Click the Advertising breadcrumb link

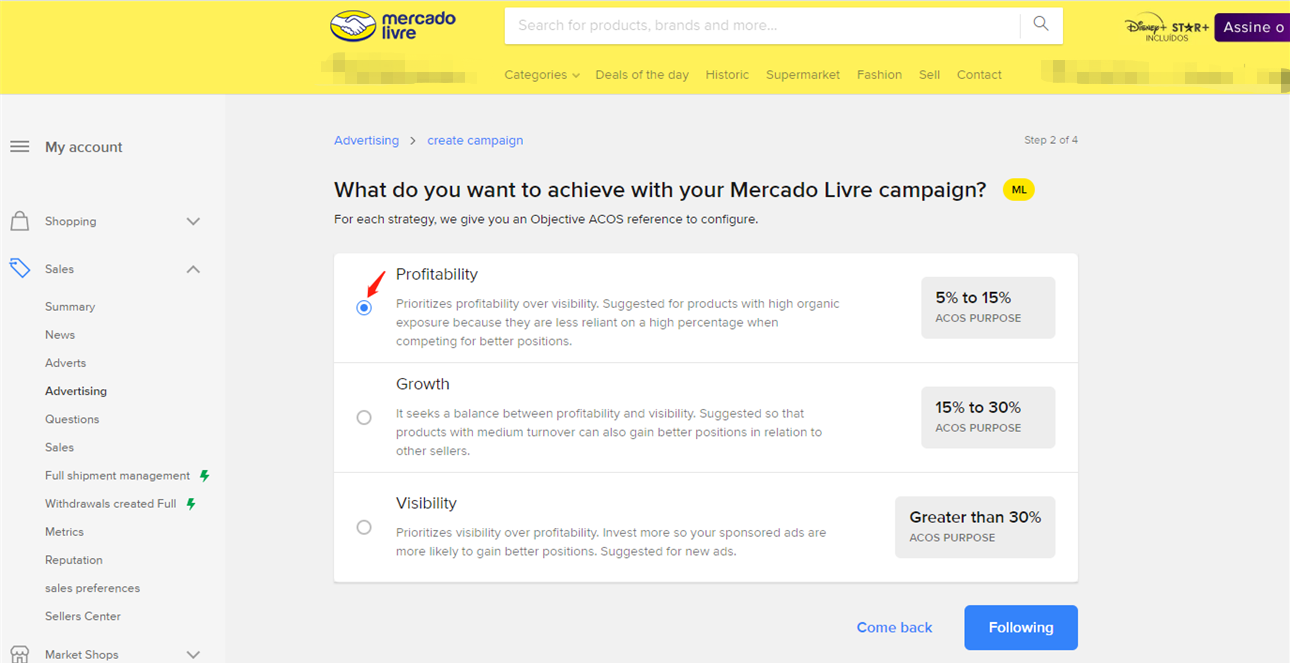click(x=366, y=141)
